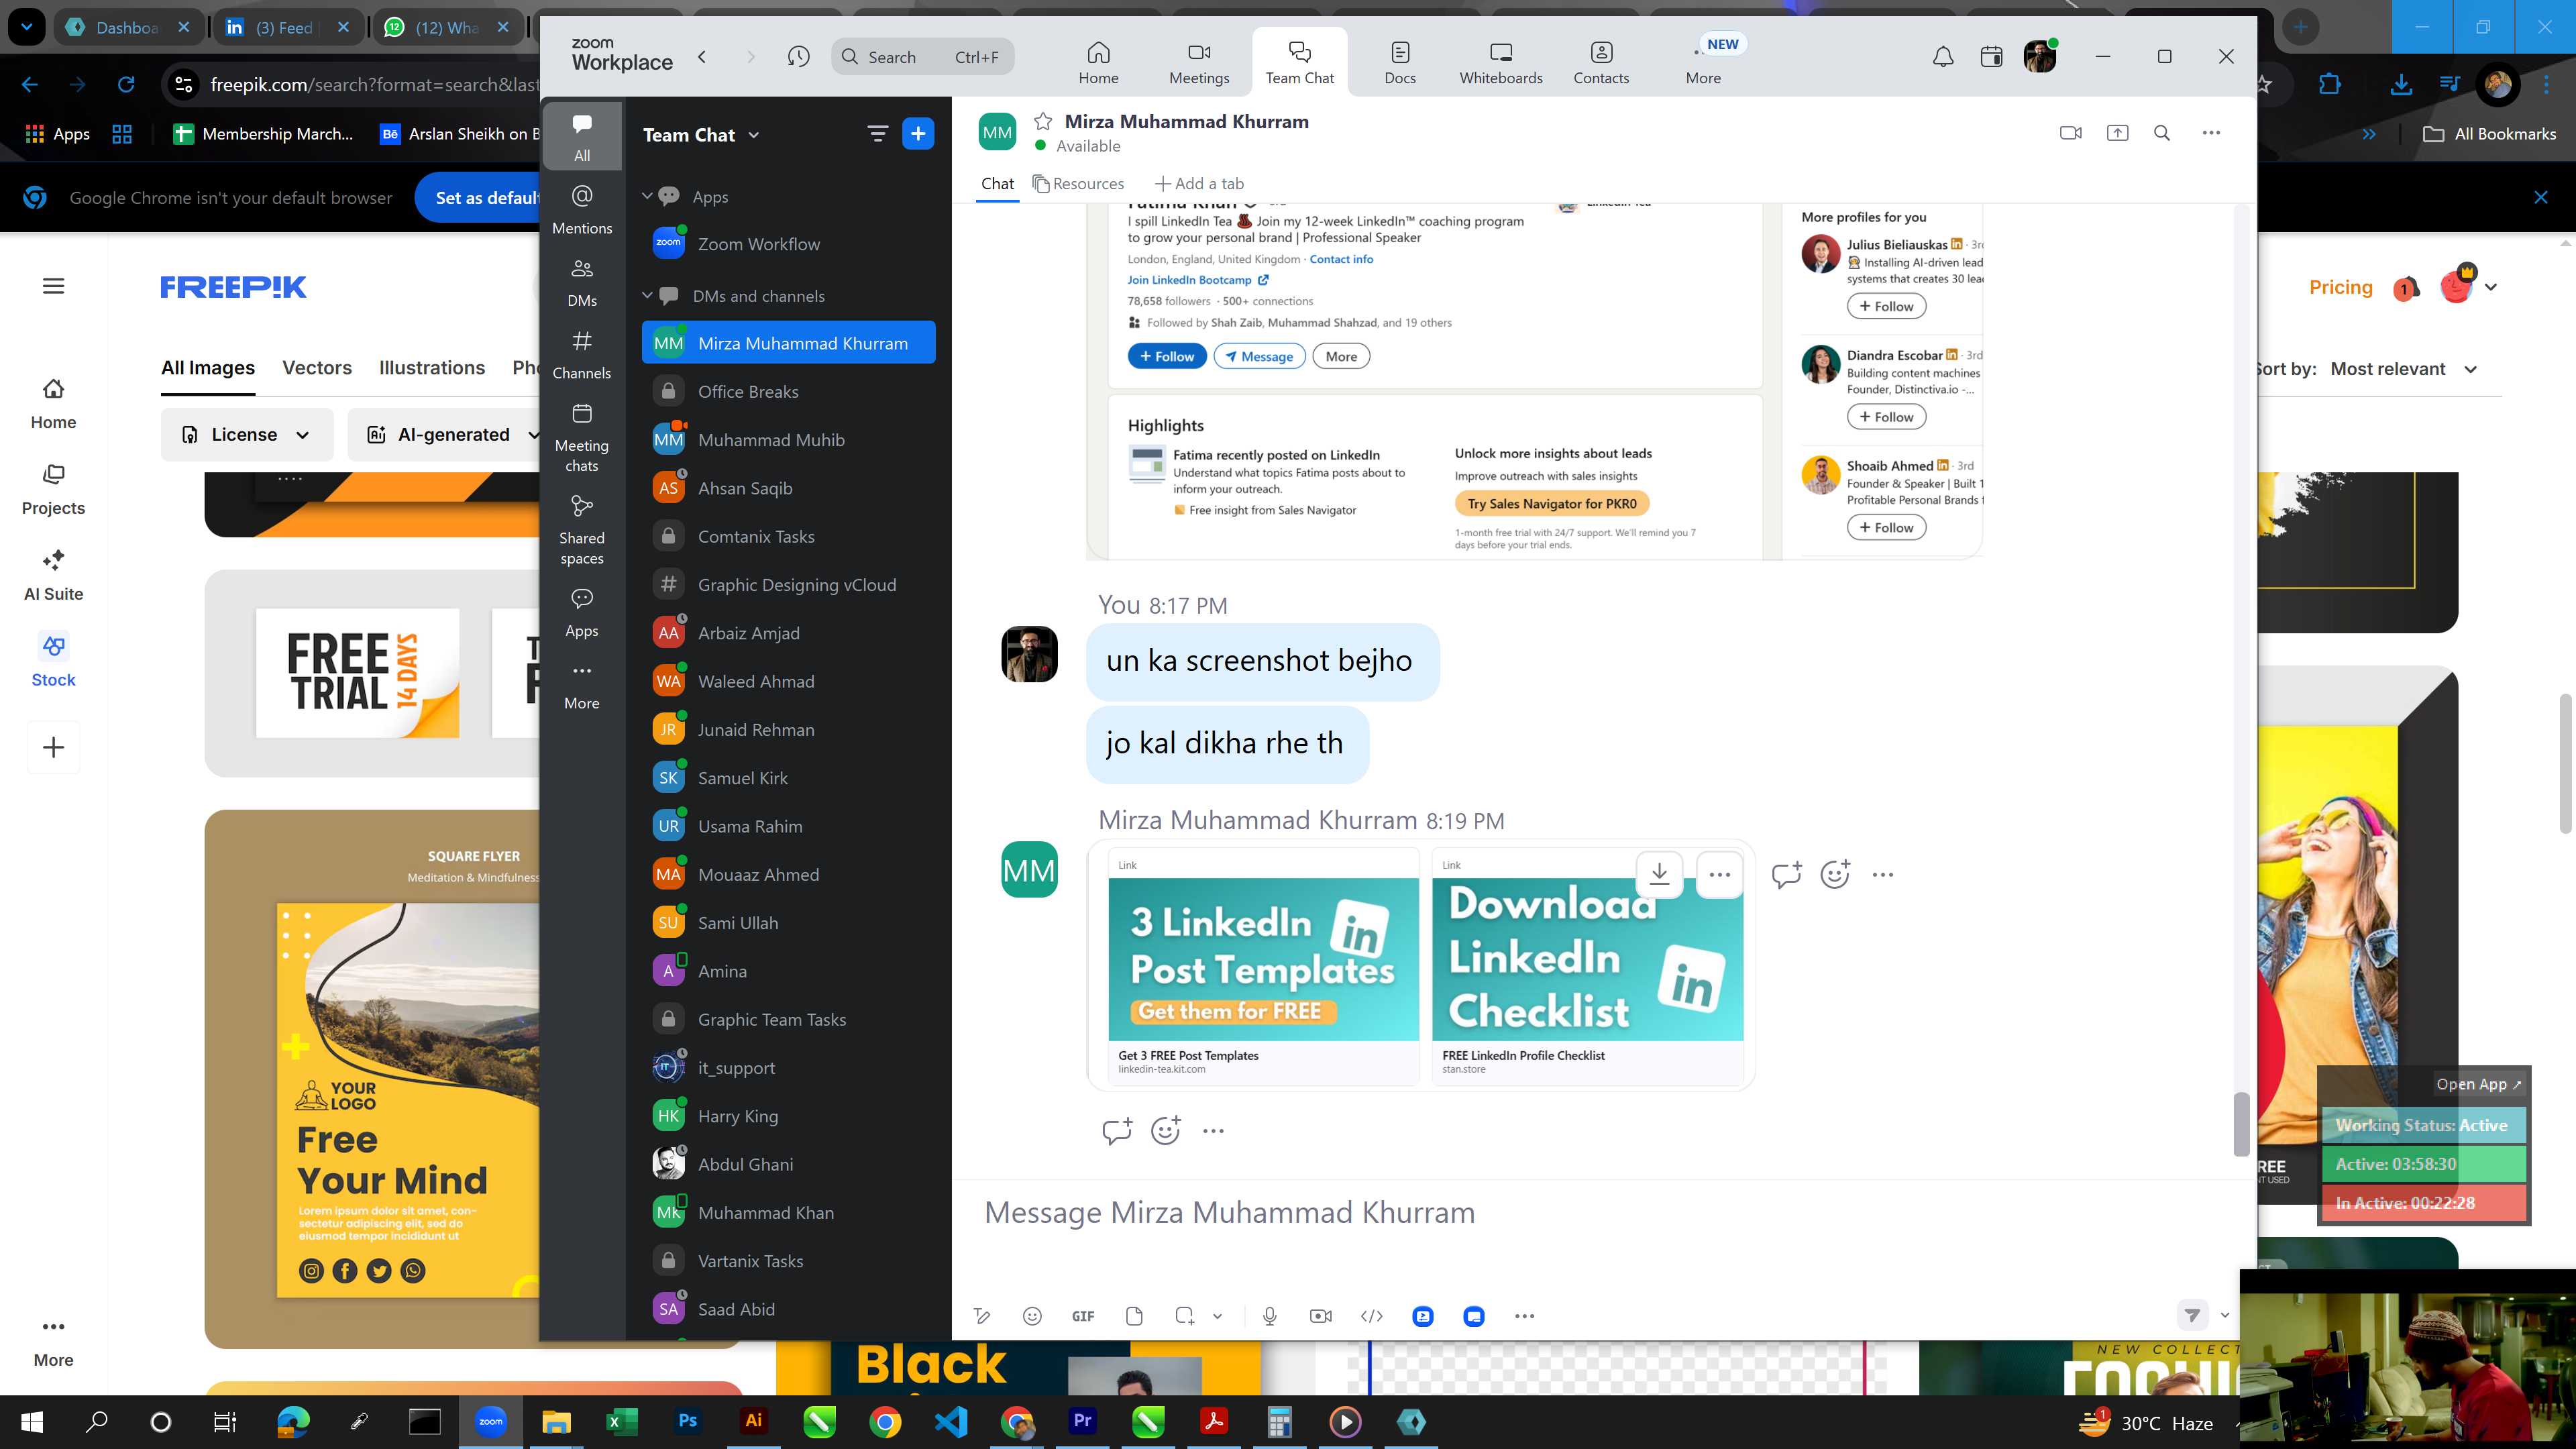Open Freepik Vectors tab
The image size is (2576, 1449).
click(317, 368)
